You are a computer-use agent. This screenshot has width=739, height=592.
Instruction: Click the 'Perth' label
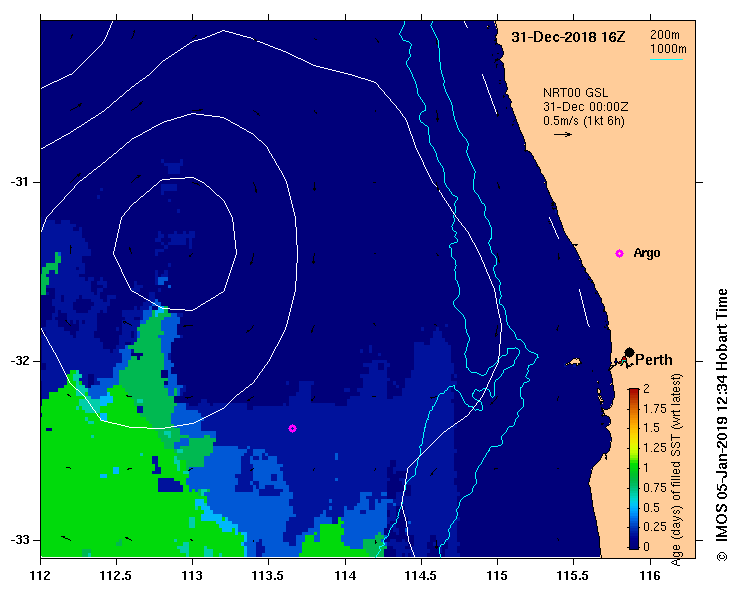[654, 360]
